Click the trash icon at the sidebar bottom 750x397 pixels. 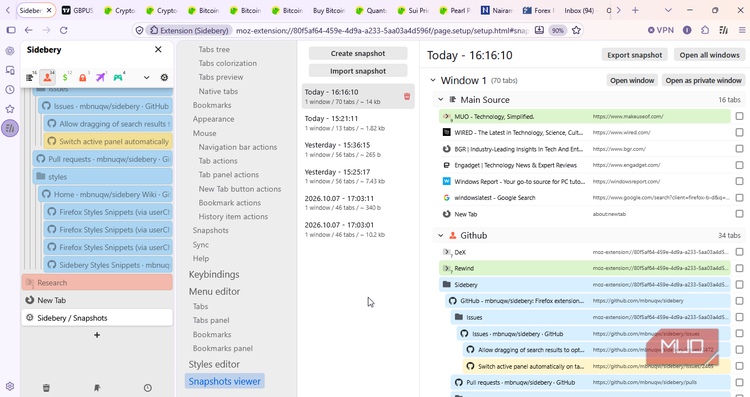[x=46, y=388]
